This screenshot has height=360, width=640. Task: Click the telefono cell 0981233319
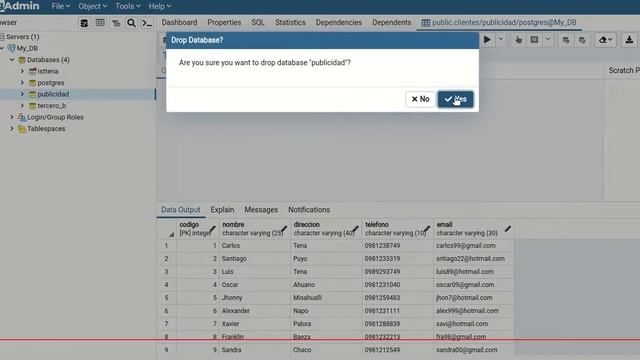pyautogui.click(x=398, y=259)
